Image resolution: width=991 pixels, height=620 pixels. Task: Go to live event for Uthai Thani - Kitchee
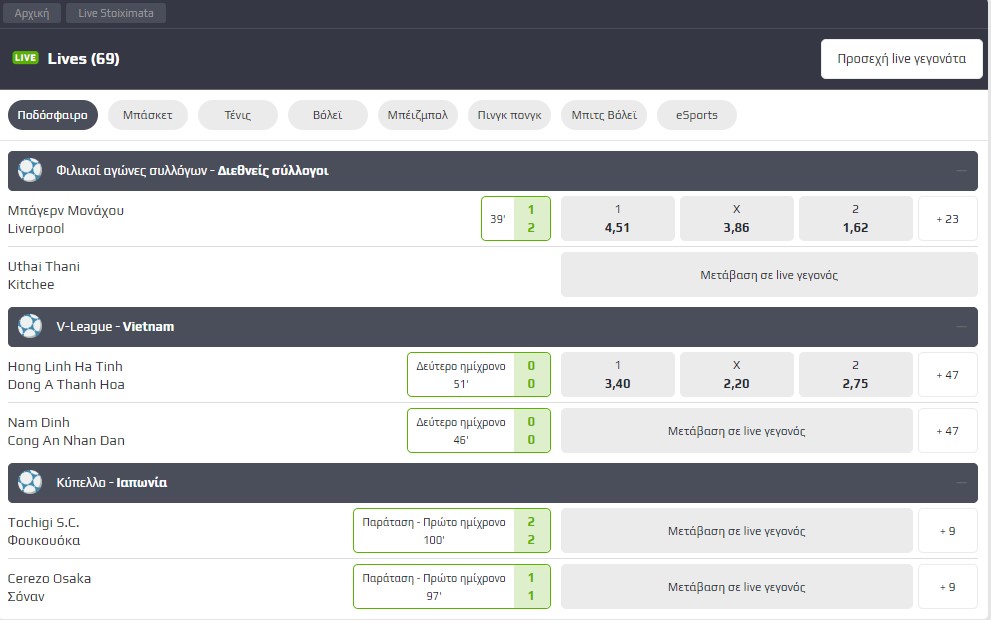click(769, 275)
